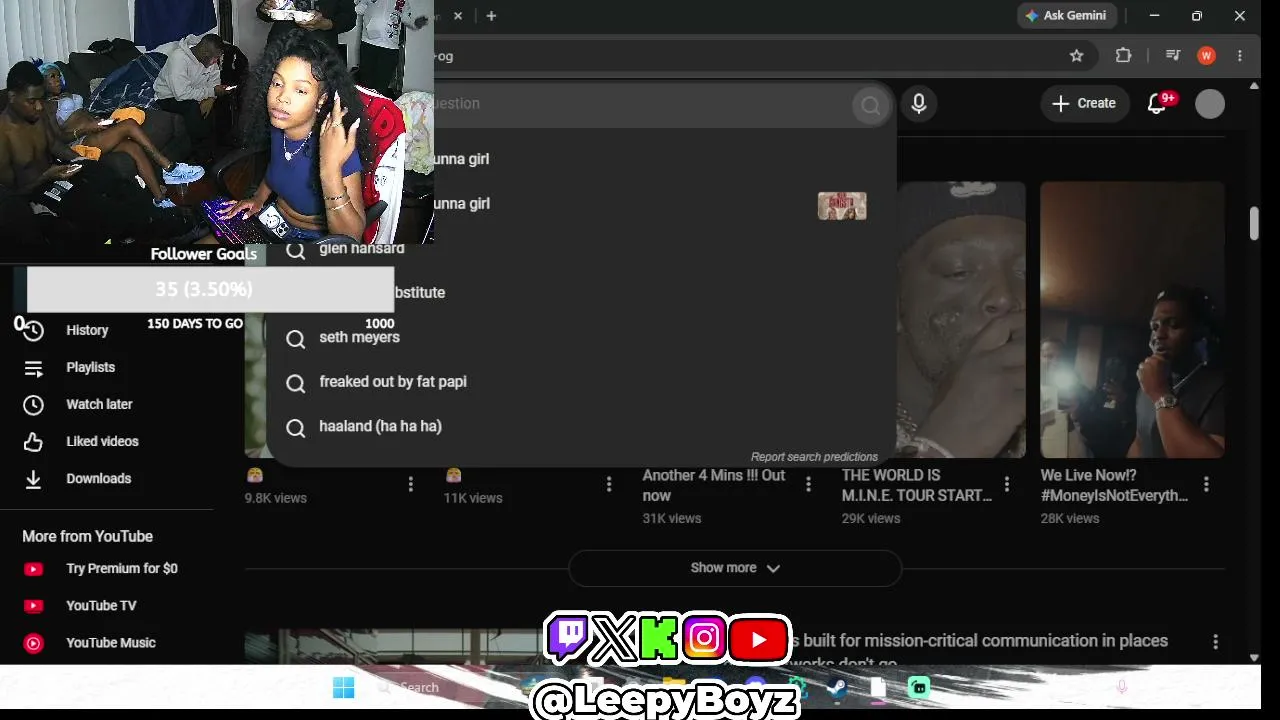Open the green app icon on taskbar
Image resolution: width=1280 pixels, height=720 pixels.
click(919, 687)
